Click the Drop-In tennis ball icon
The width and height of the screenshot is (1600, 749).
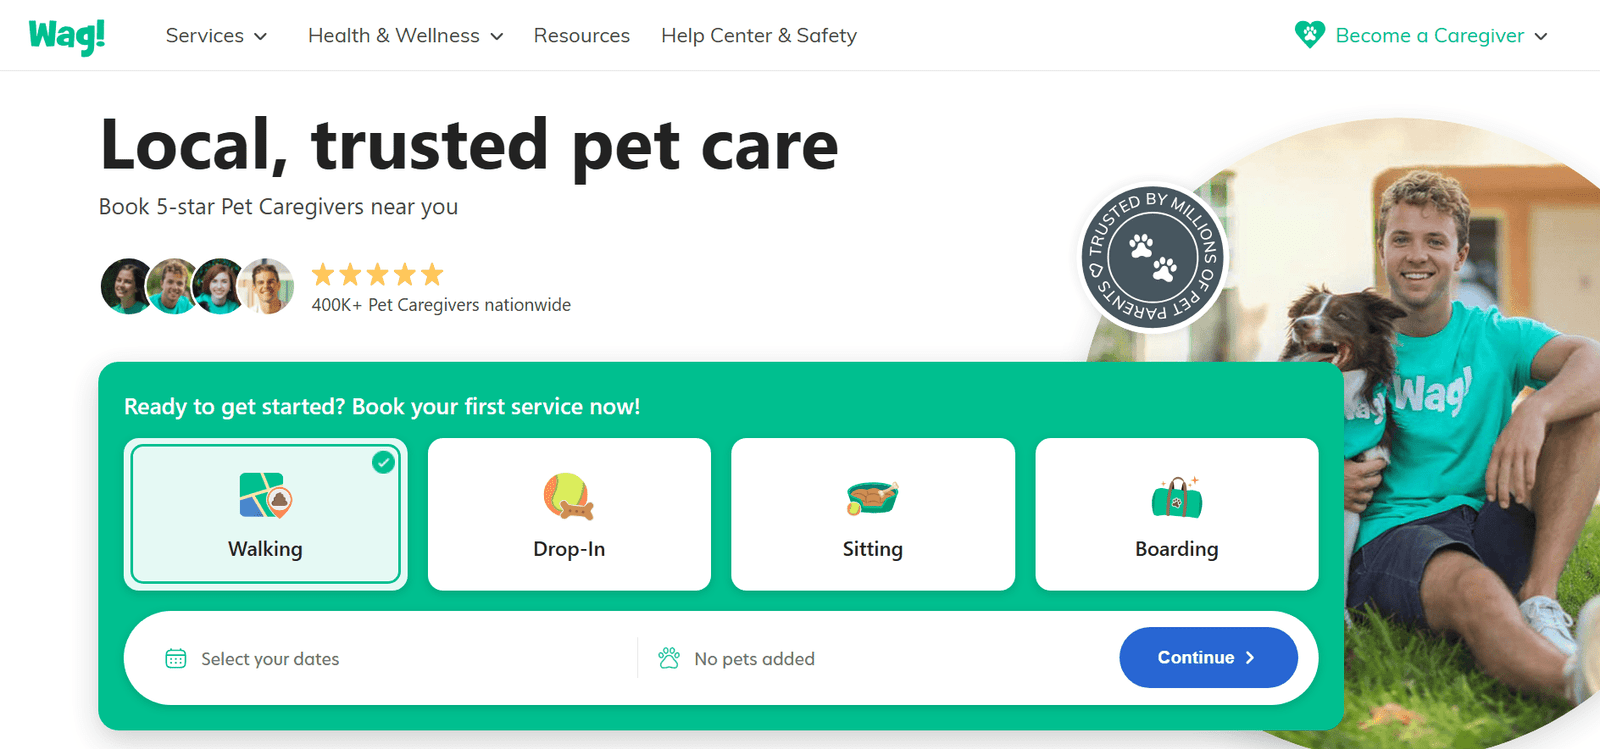[569, 496]
